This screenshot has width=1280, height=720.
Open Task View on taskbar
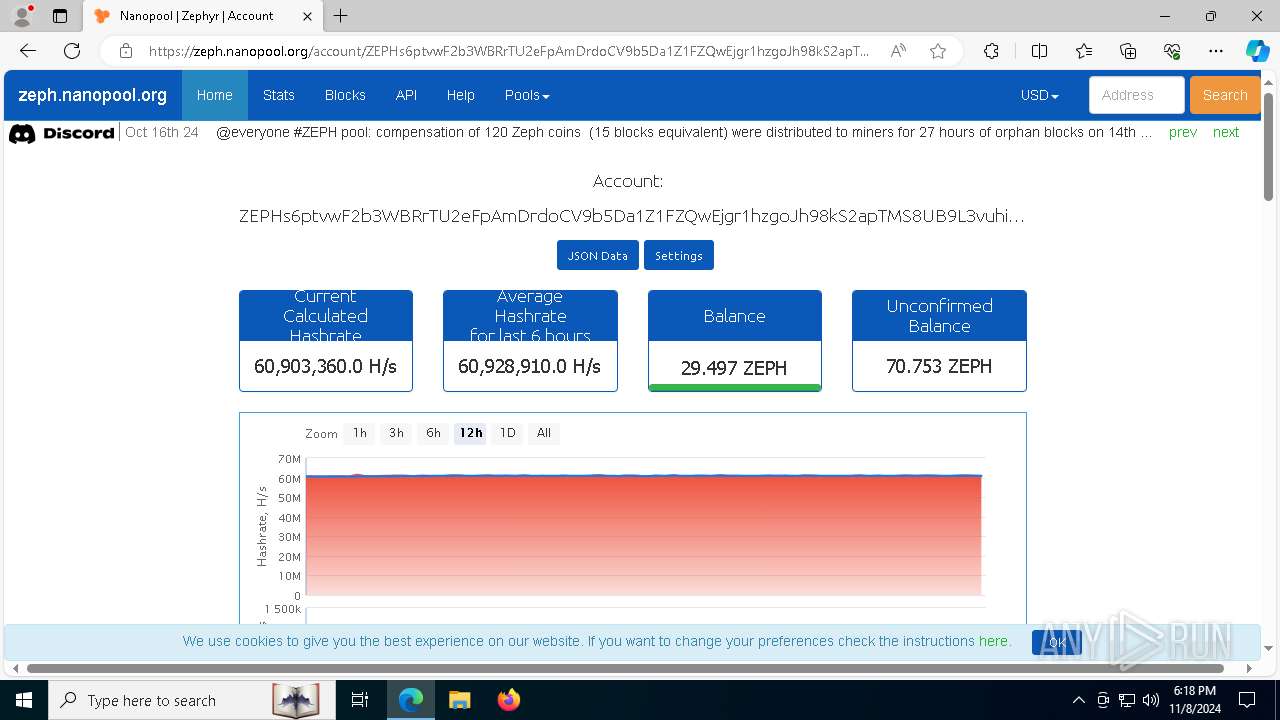tap(360, 700)
